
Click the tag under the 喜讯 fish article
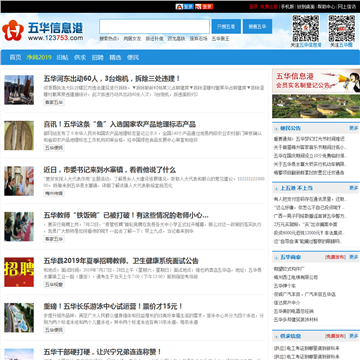[x=54, y=148]
